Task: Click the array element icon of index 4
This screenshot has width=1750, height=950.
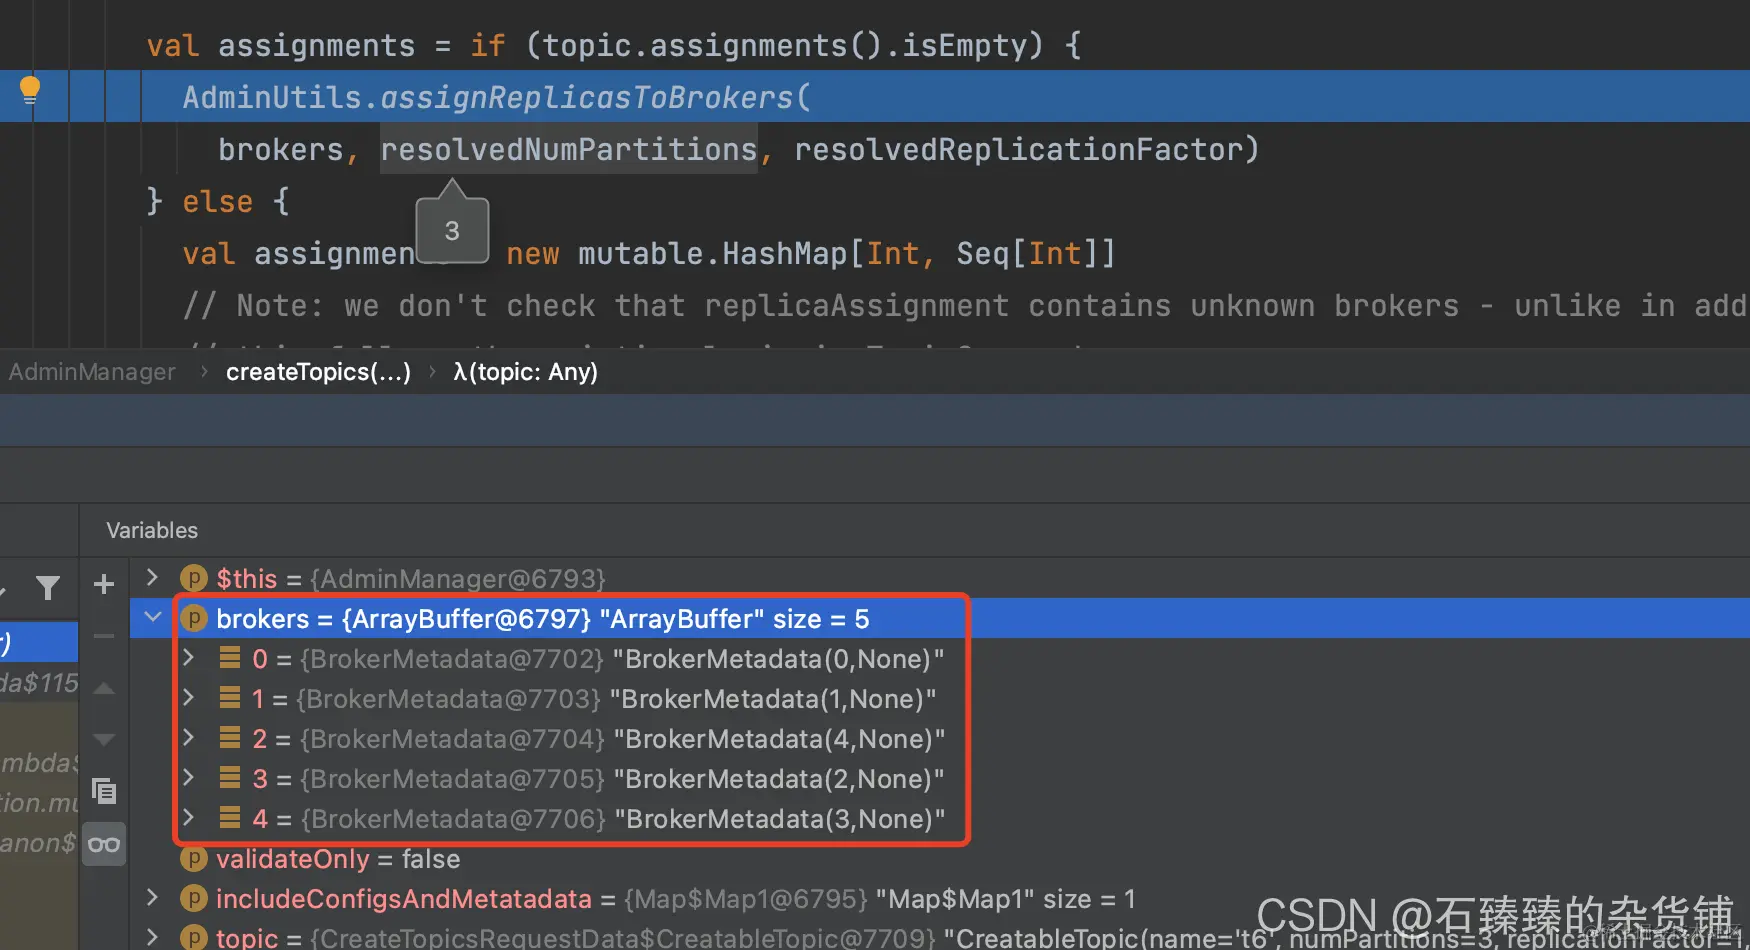Action: [230, 817]
